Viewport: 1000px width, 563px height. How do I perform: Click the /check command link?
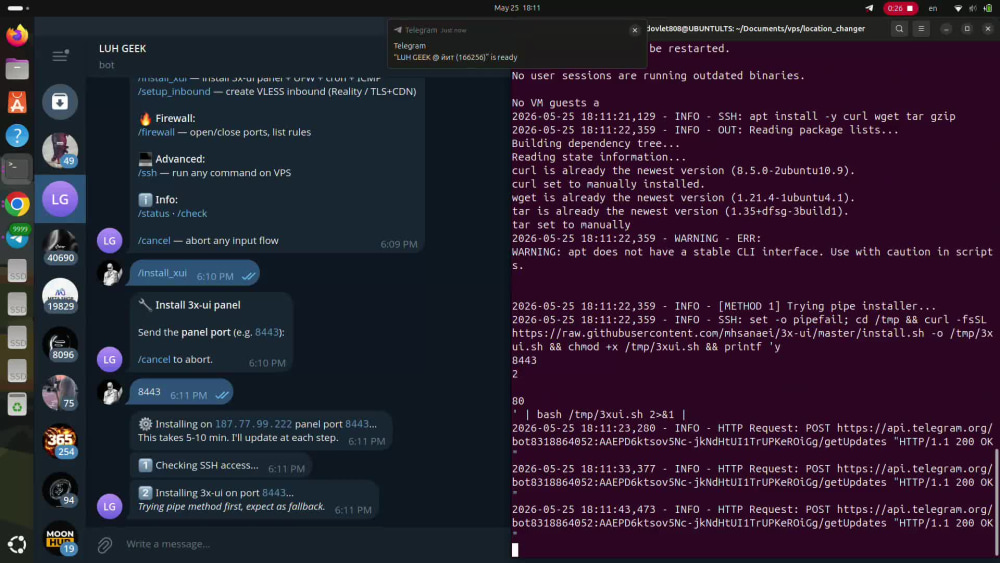click(192, 214)
